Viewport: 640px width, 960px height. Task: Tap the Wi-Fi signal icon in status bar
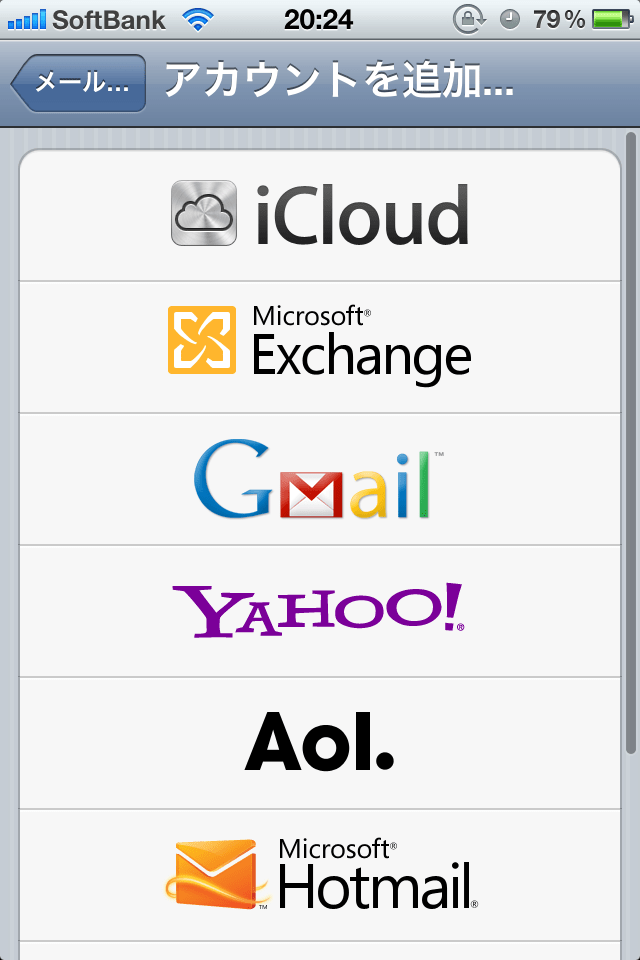[x=198, y=20]
